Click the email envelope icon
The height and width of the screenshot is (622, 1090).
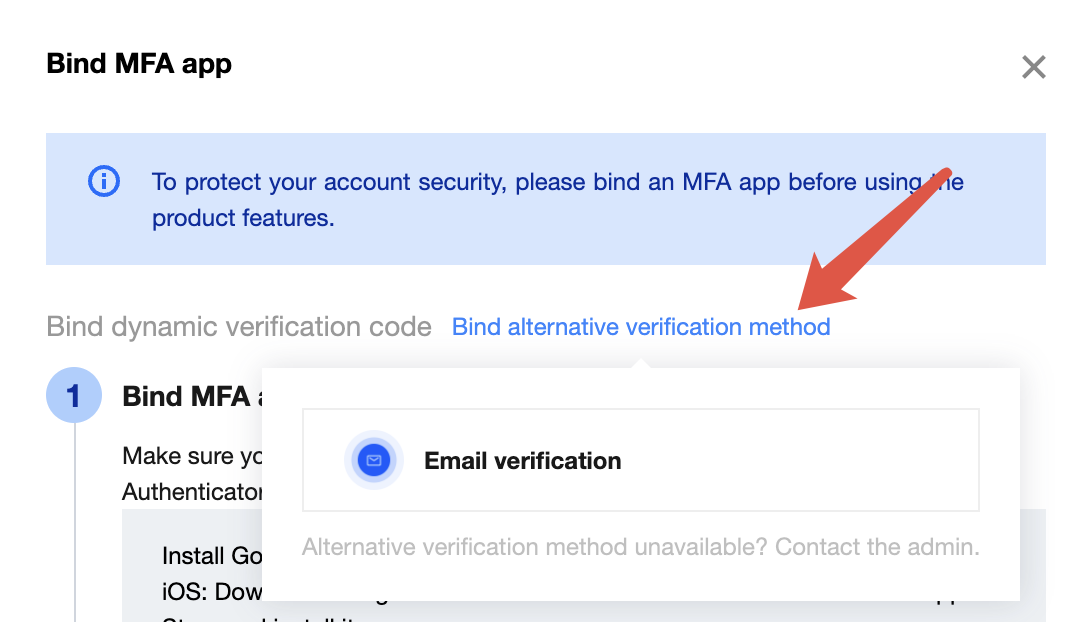(x=373, y=460)
